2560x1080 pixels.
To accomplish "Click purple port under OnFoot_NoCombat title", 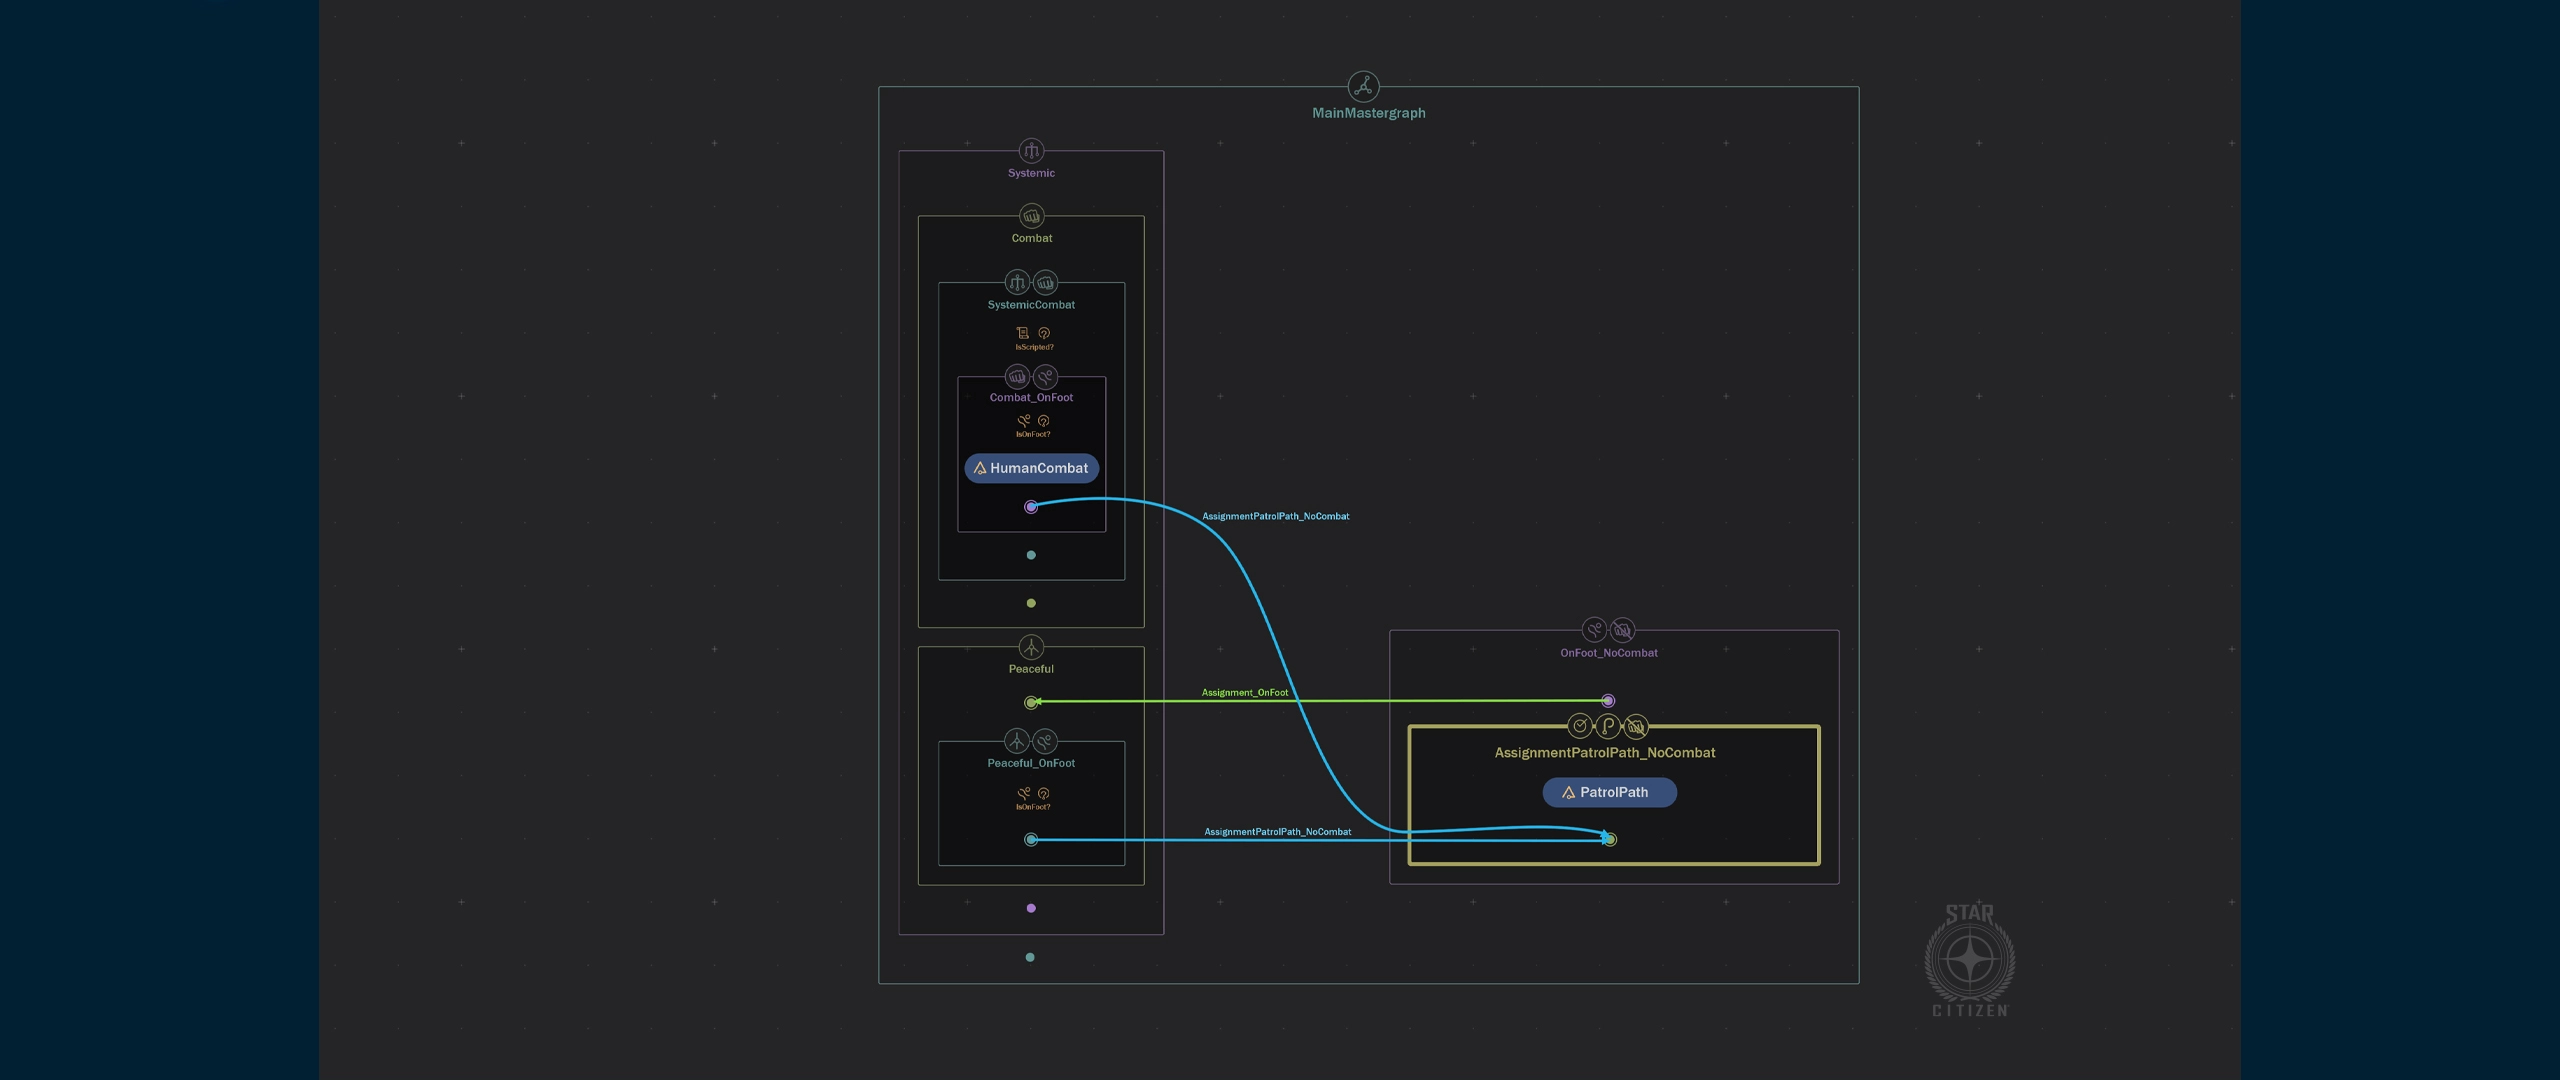I will click(1608, 701).
